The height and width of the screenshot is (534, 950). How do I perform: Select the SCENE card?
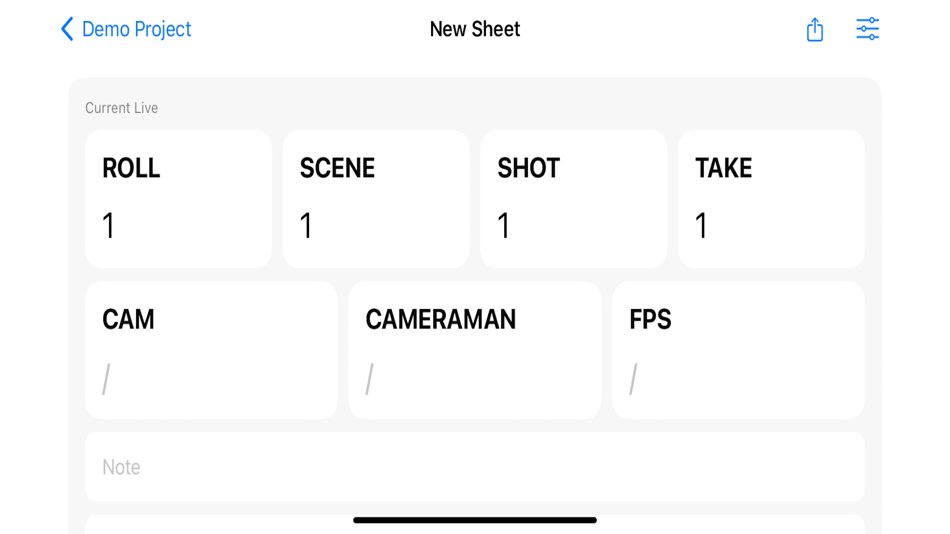coord(376,198)
